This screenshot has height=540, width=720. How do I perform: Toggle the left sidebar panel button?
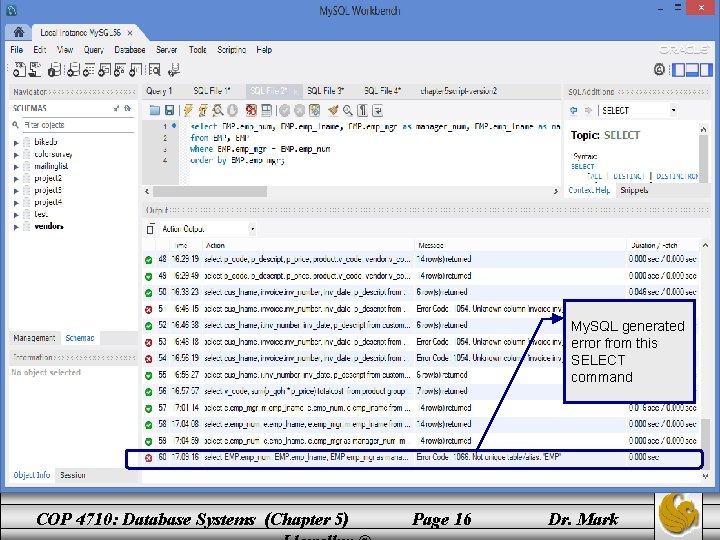point(678,70)
